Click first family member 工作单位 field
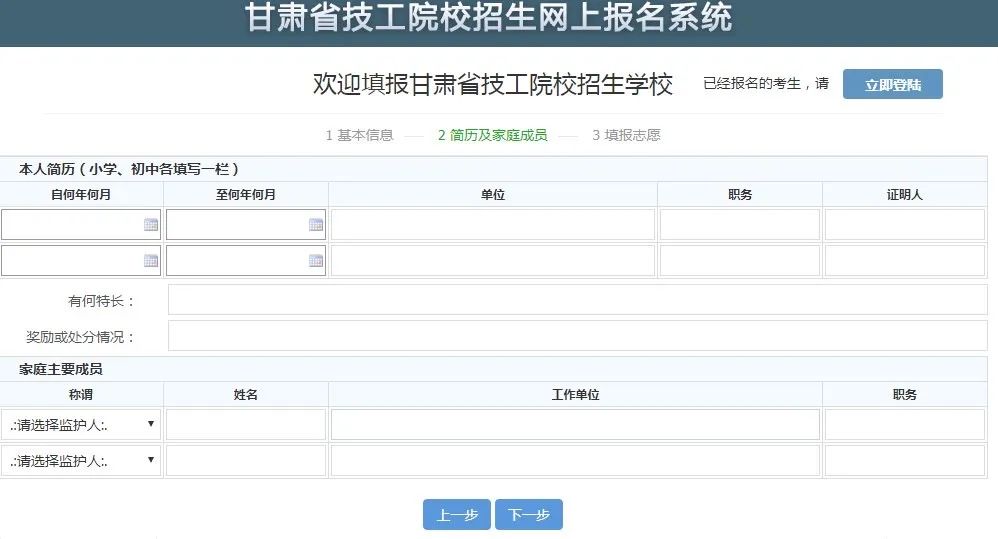Screen dimensions: 998x539 click(x=575, y=425)
